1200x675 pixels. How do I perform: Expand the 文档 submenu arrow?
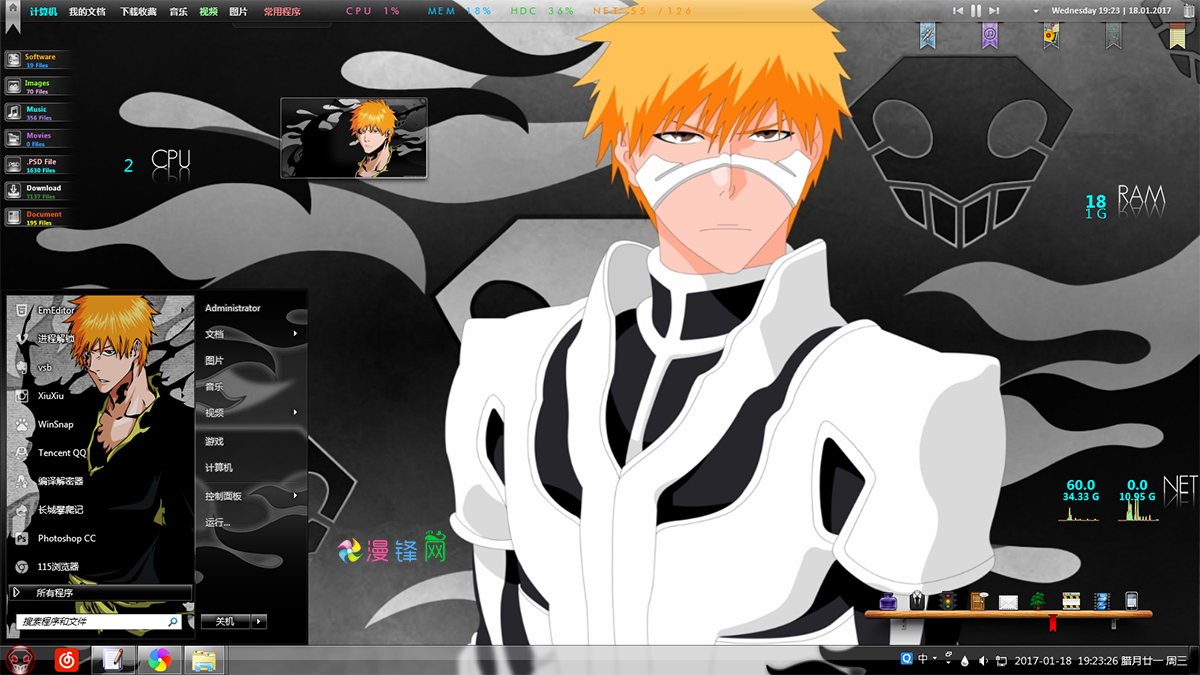(295, 334)
